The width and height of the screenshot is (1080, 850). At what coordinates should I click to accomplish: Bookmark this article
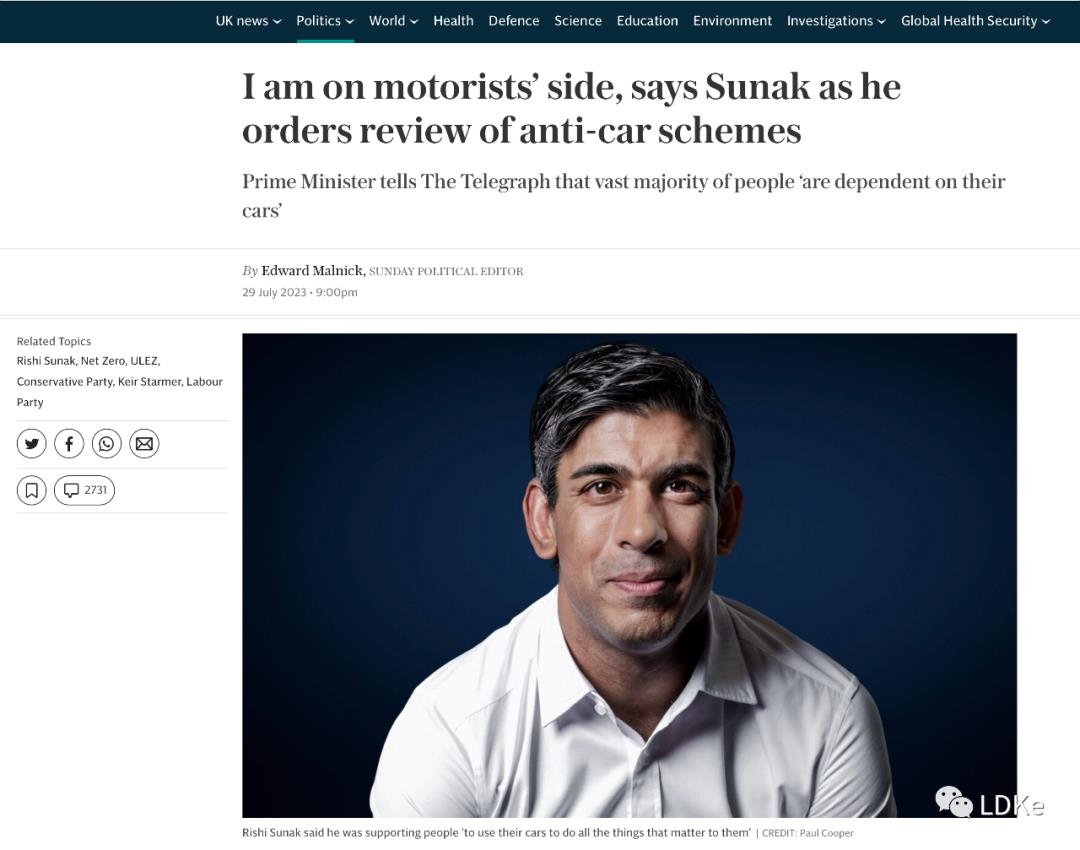click(x=32, y=490)
